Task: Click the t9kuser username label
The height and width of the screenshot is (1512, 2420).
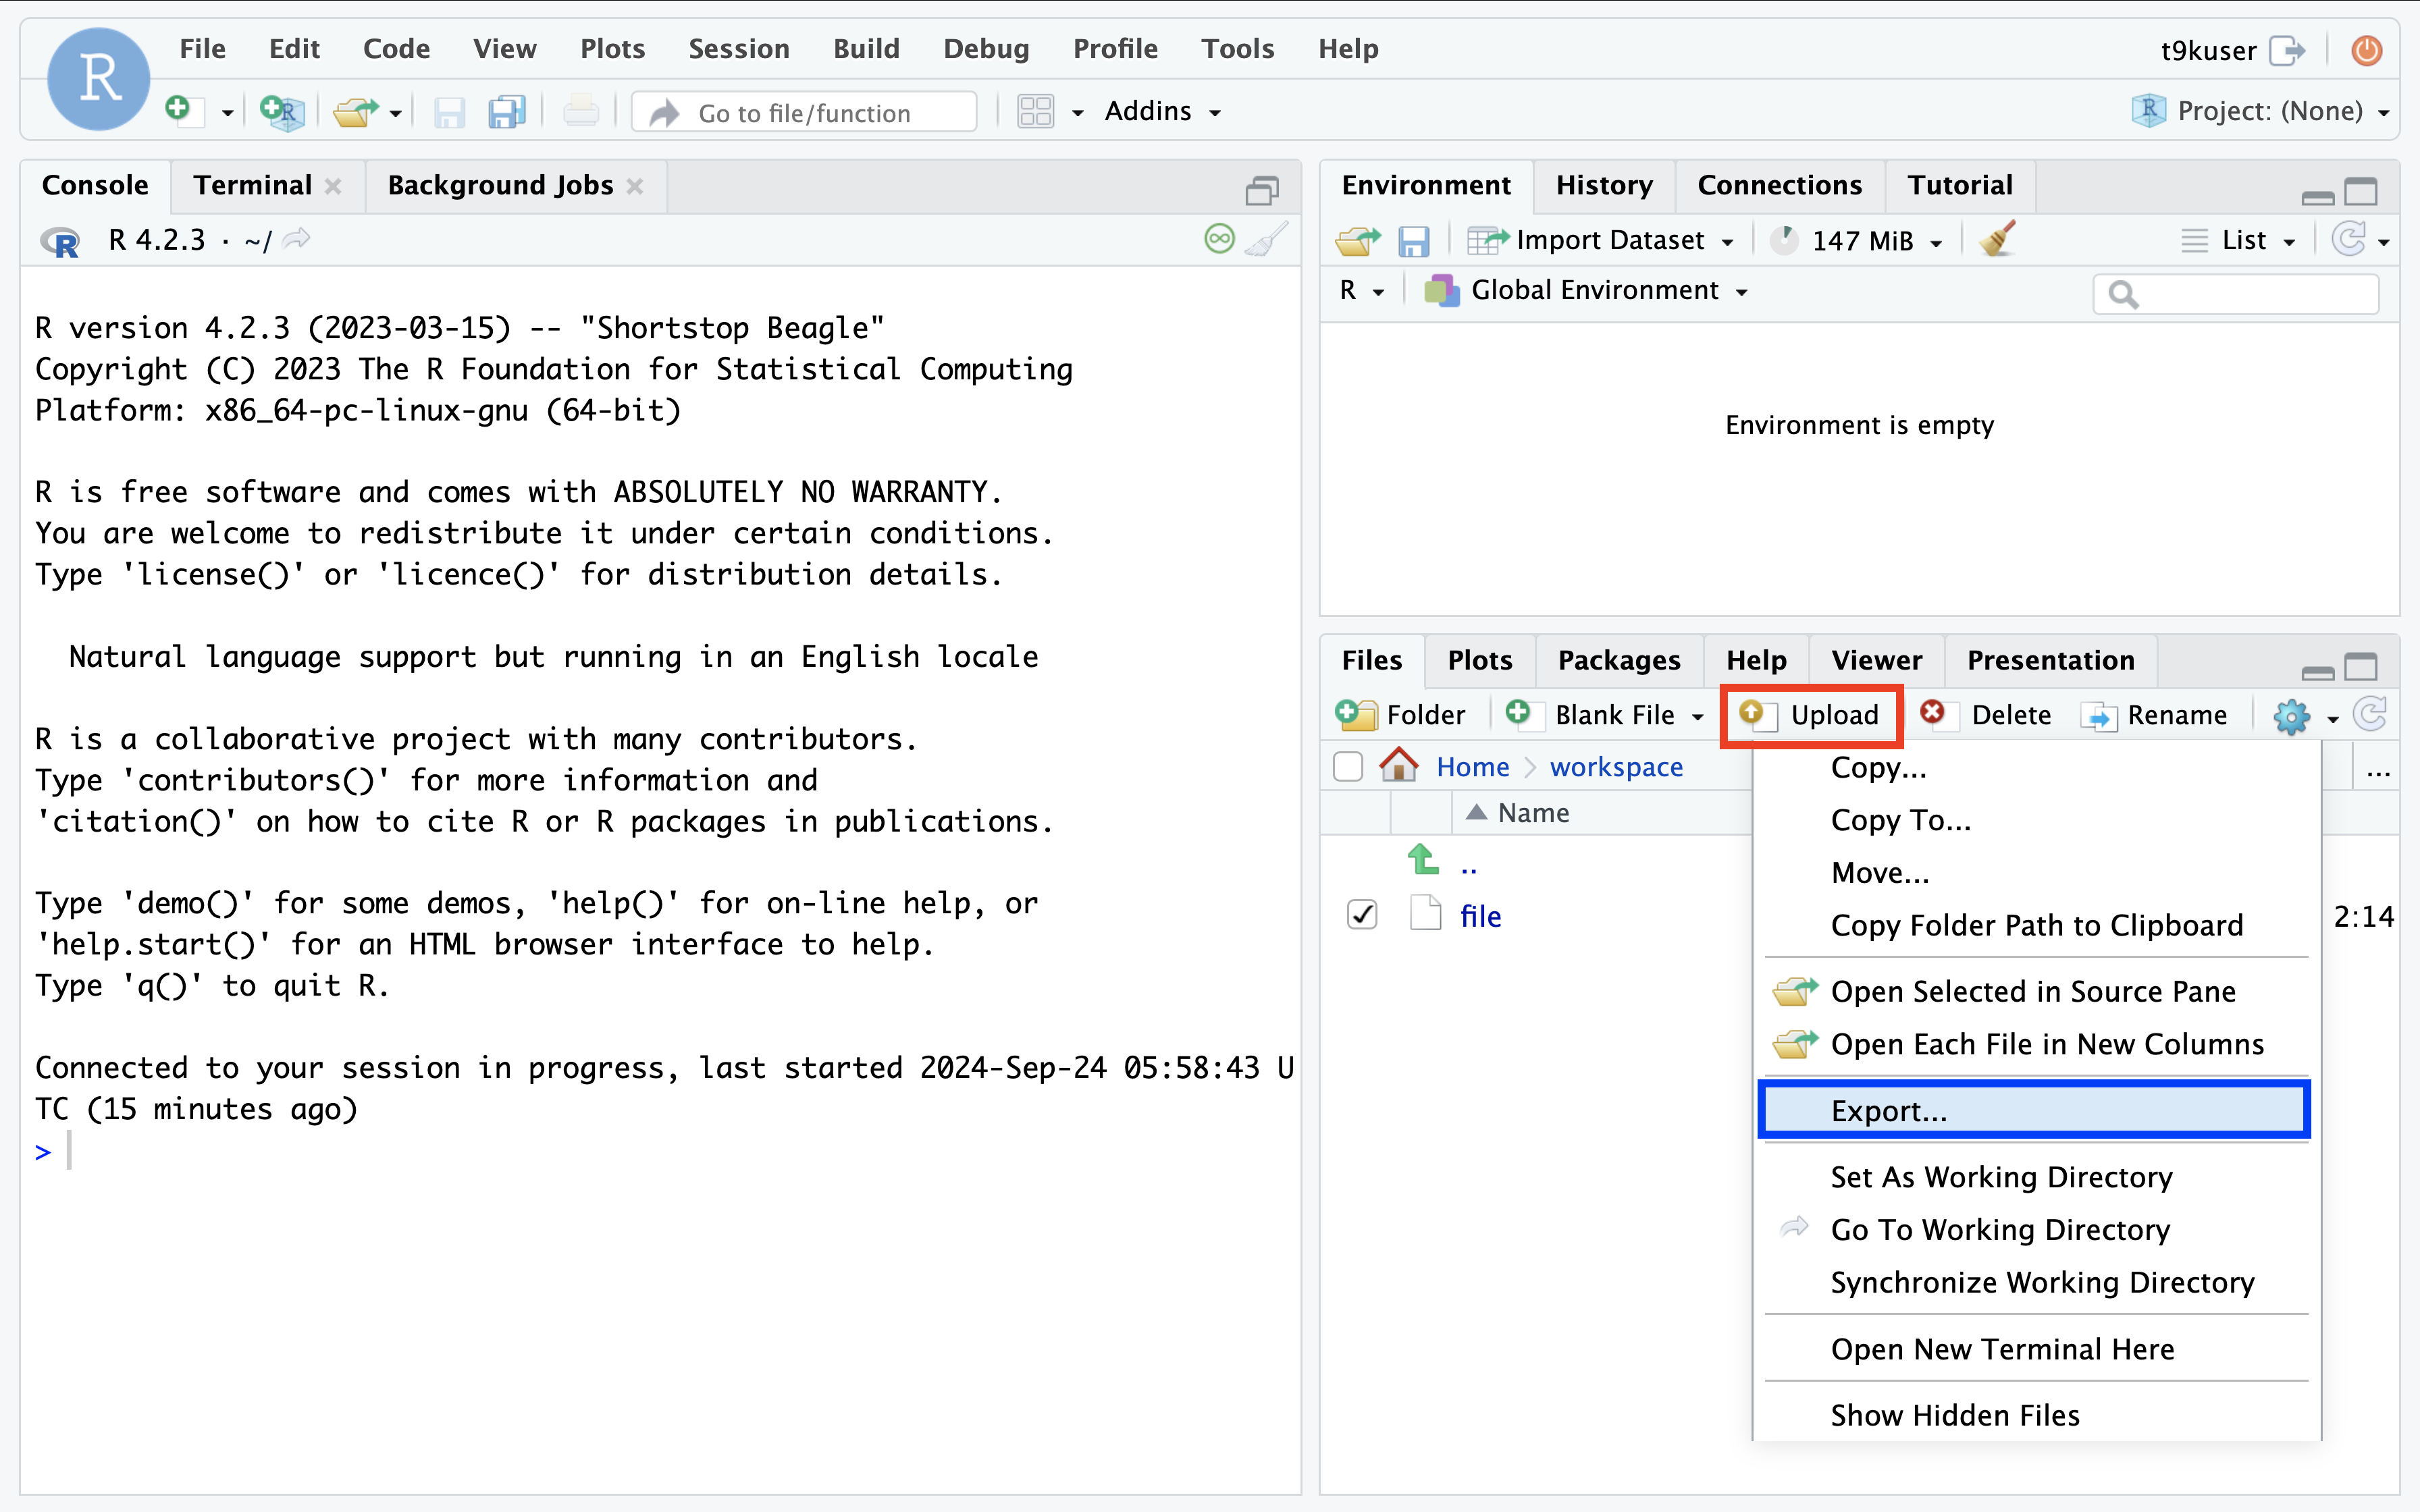Action: click(2208, 50)
